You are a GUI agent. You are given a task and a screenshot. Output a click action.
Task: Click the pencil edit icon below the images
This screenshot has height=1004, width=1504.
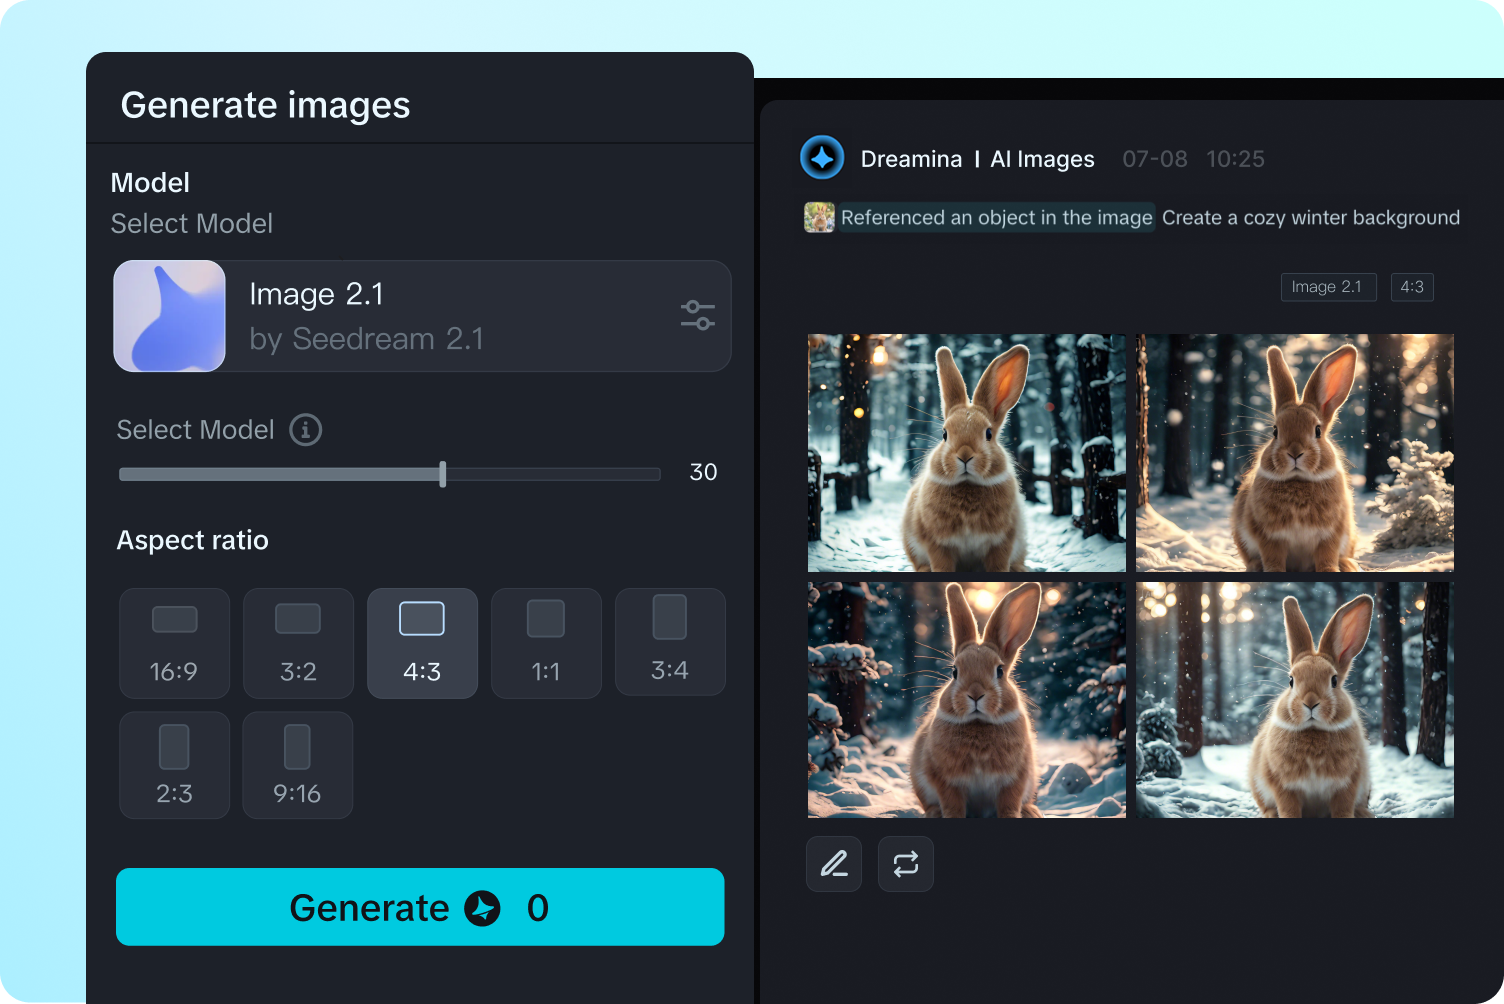(833, 863)
